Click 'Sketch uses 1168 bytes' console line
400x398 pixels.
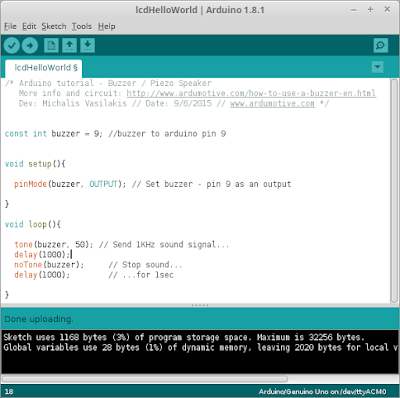(x=184, y=337)
